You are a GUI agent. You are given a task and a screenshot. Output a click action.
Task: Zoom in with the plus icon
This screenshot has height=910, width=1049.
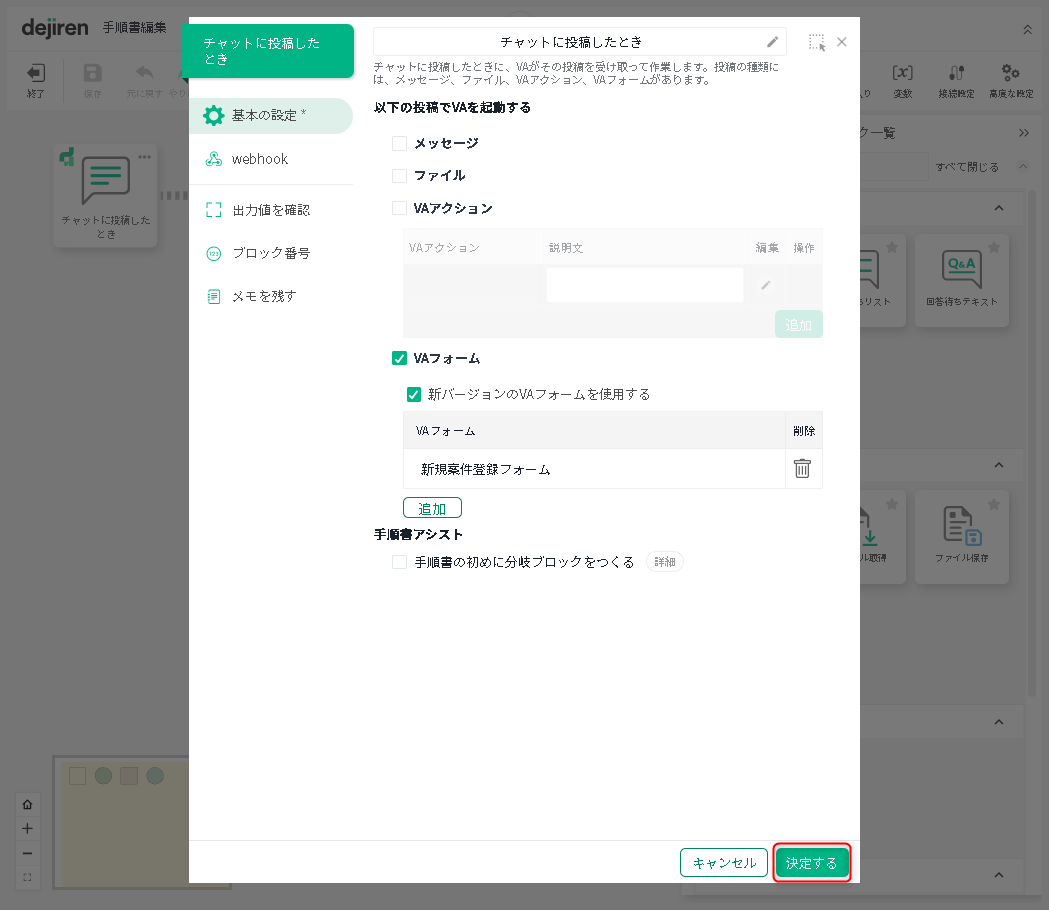point(27,828)
